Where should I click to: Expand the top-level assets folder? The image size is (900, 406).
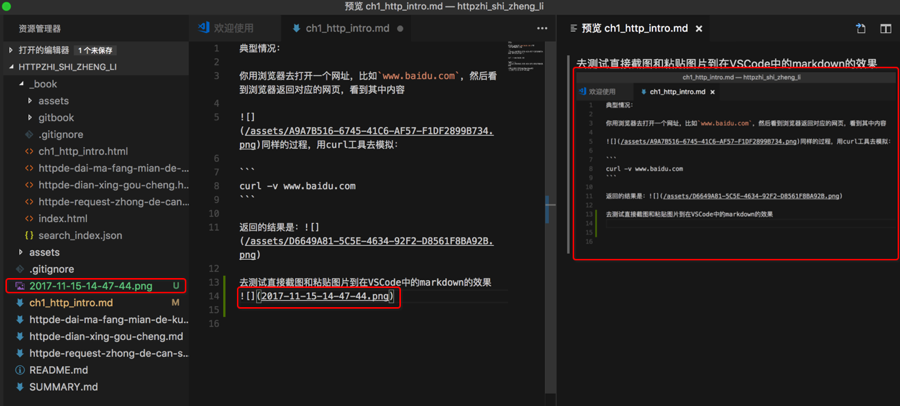pyautogui.click(x=21, y=252)
